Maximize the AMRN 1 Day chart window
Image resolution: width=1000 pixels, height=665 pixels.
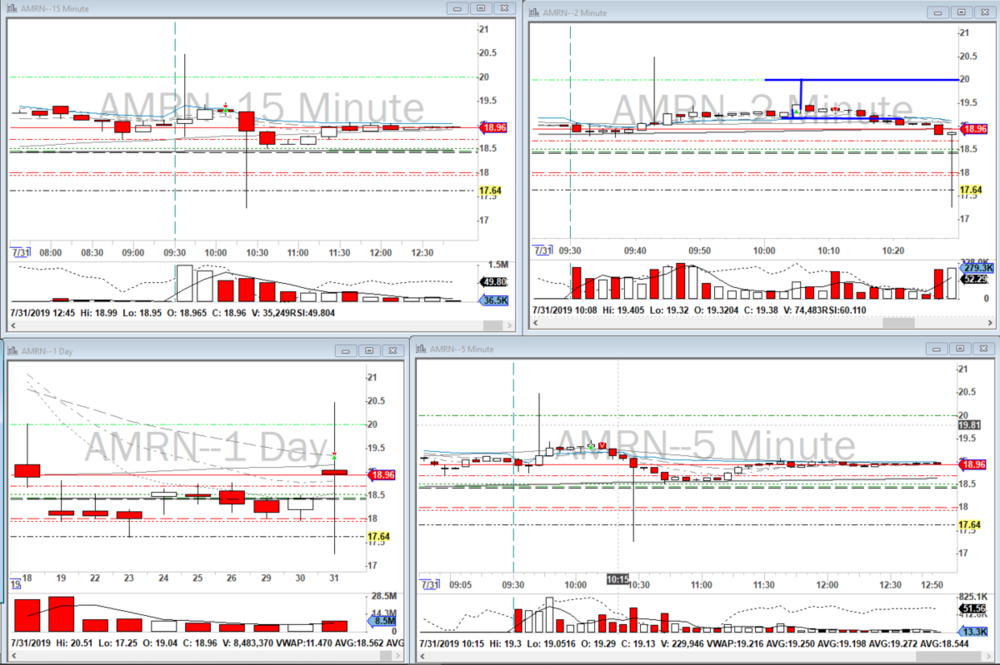[368, 351]
